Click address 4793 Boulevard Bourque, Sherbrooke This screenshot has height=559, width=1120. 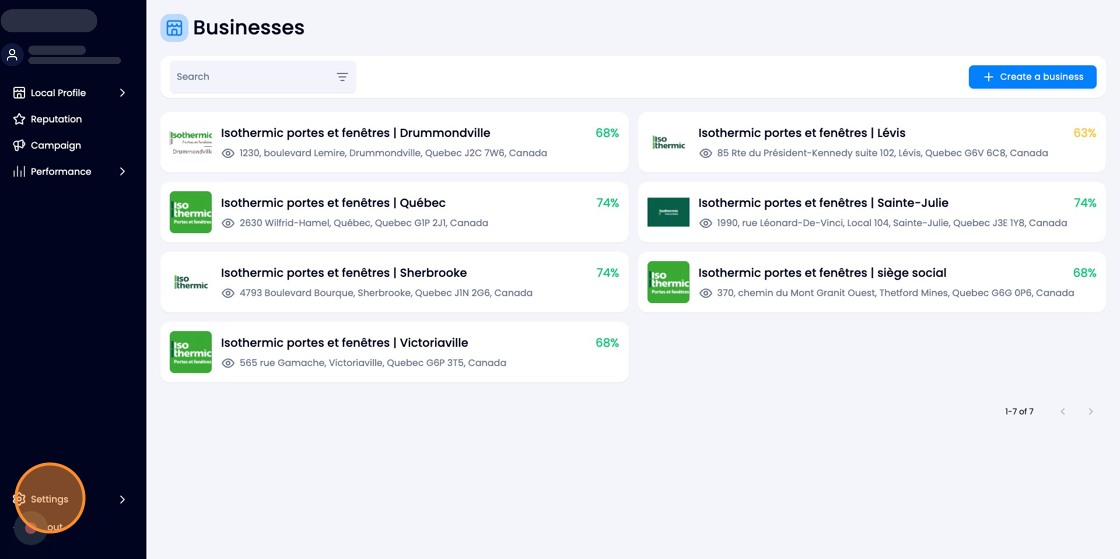(x=386, y=293)
